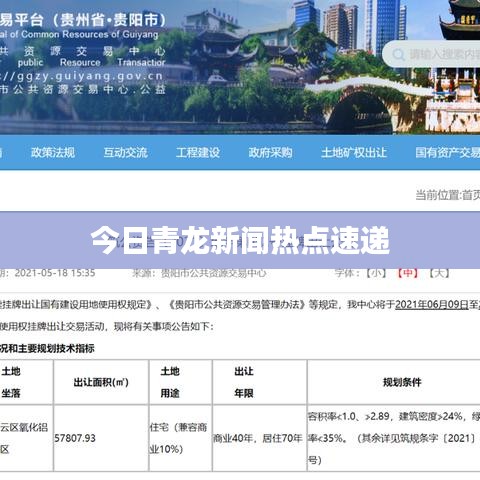The width and height of the screenshot is (480, 480).
Task: Set font size to 大
Action: click(439, 273)
